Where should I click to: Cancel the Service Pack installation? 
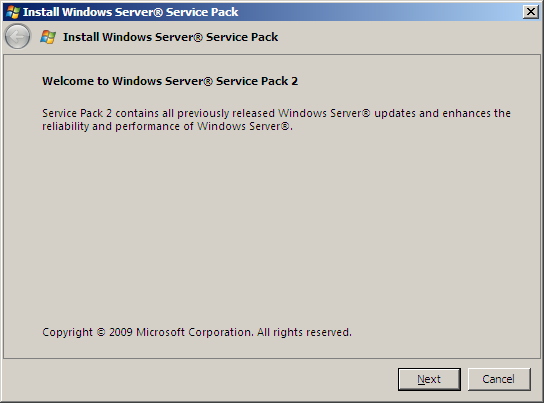(x=499, y=379)
